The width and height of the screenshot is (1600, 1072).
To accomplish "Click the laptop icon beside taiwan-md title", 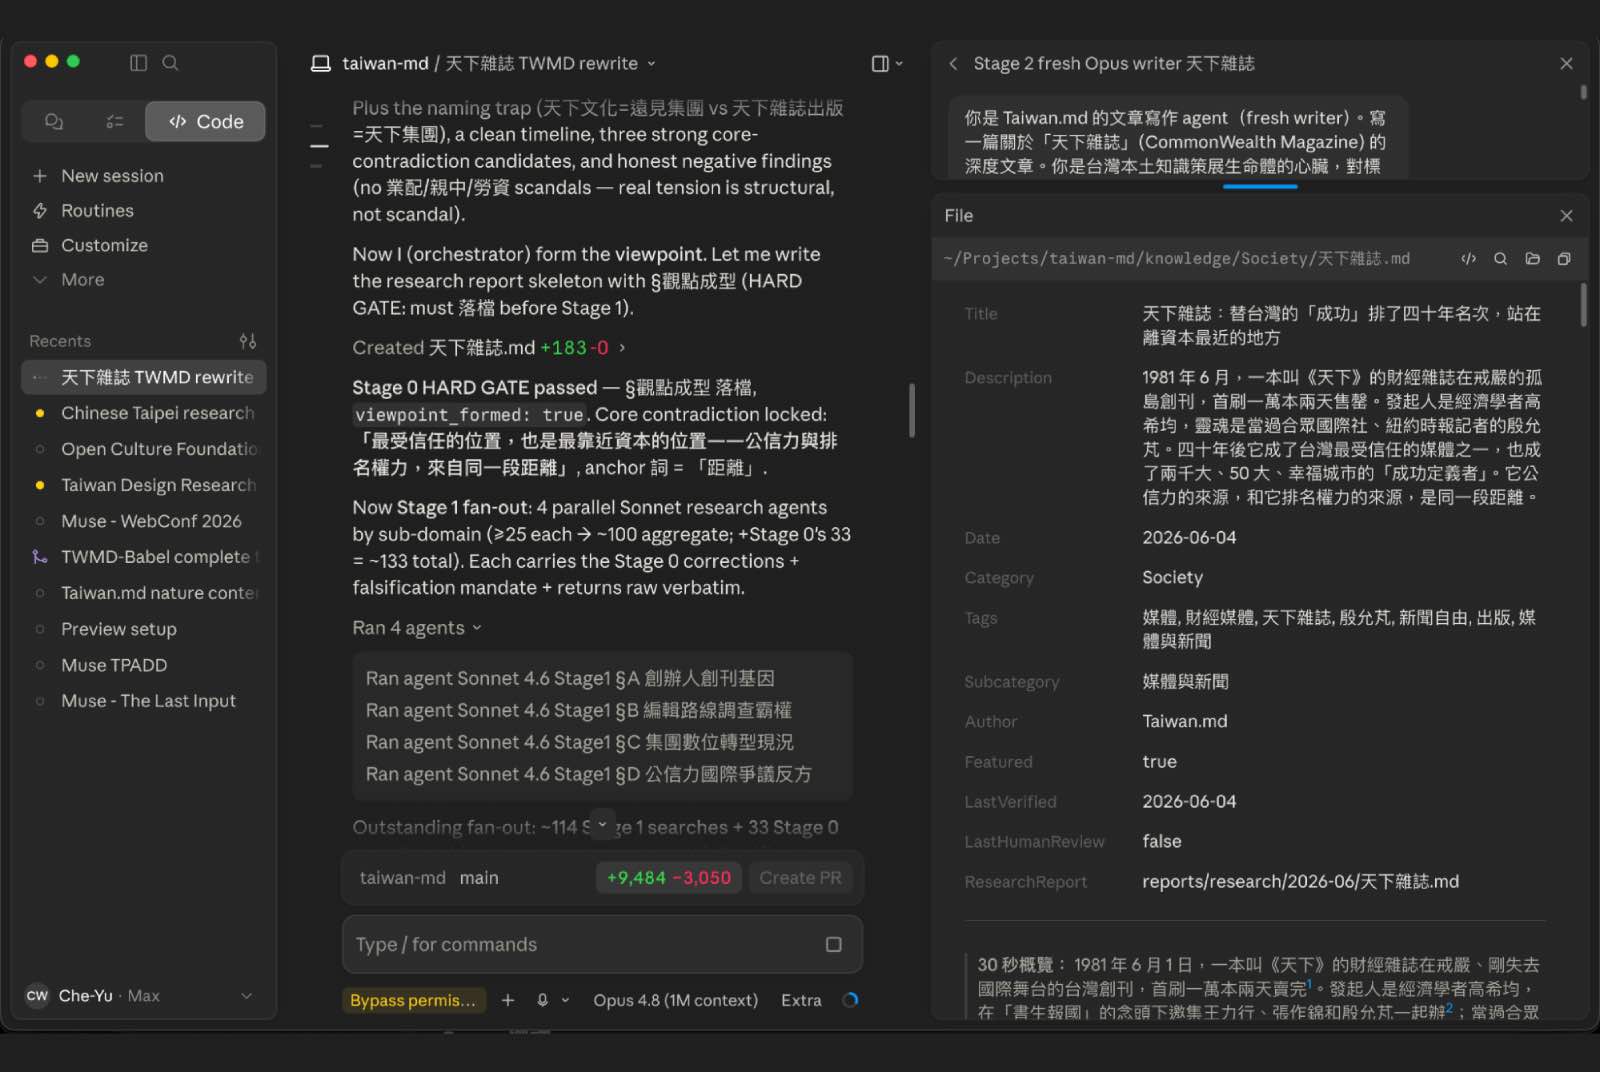I will pyautogui.click(x=321, y=64).
